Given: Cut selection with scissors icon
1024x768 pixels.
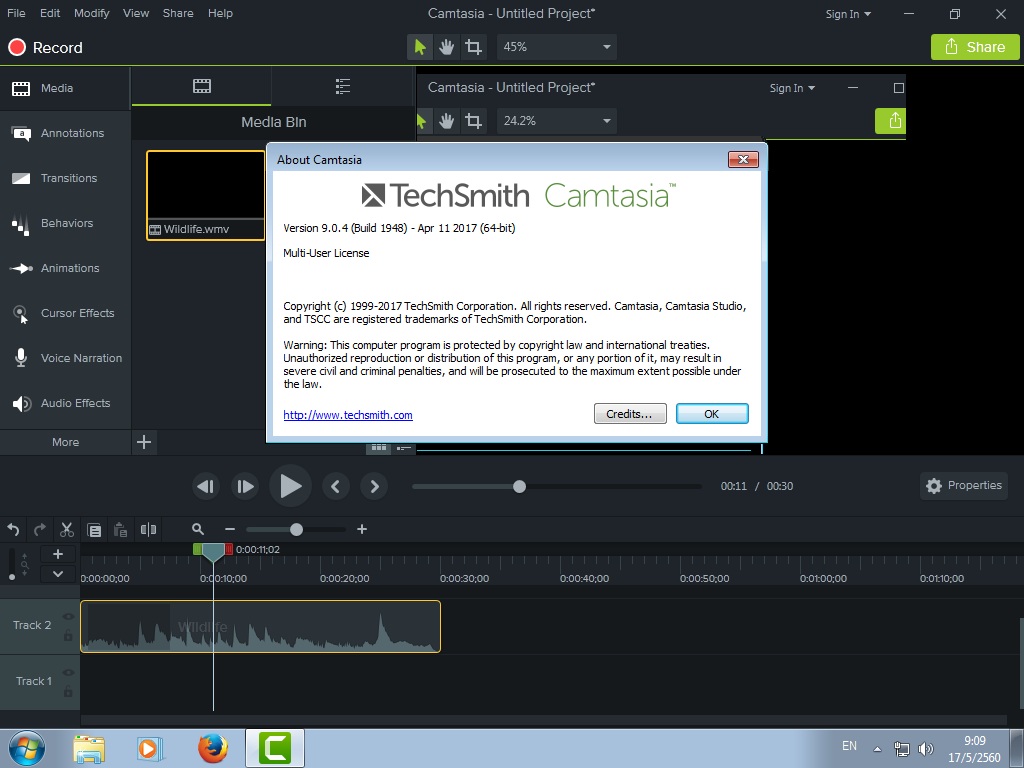Looking at the screenshot, I should [67, 530].
